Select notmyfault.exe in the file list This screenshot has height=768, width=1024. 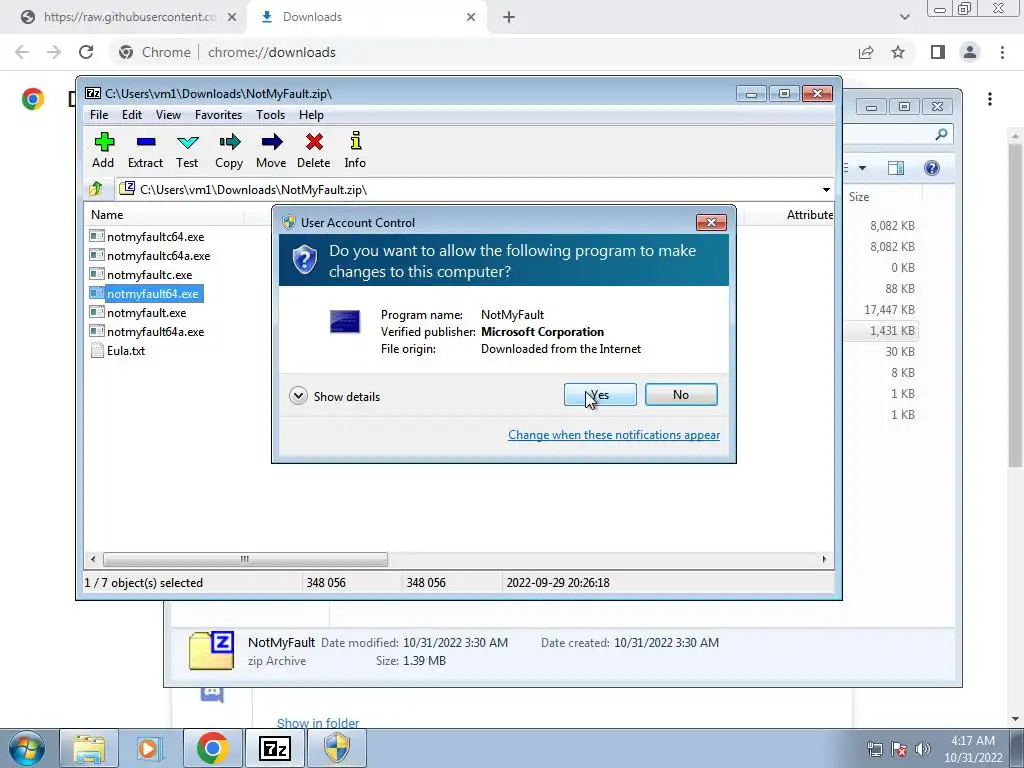138,312
